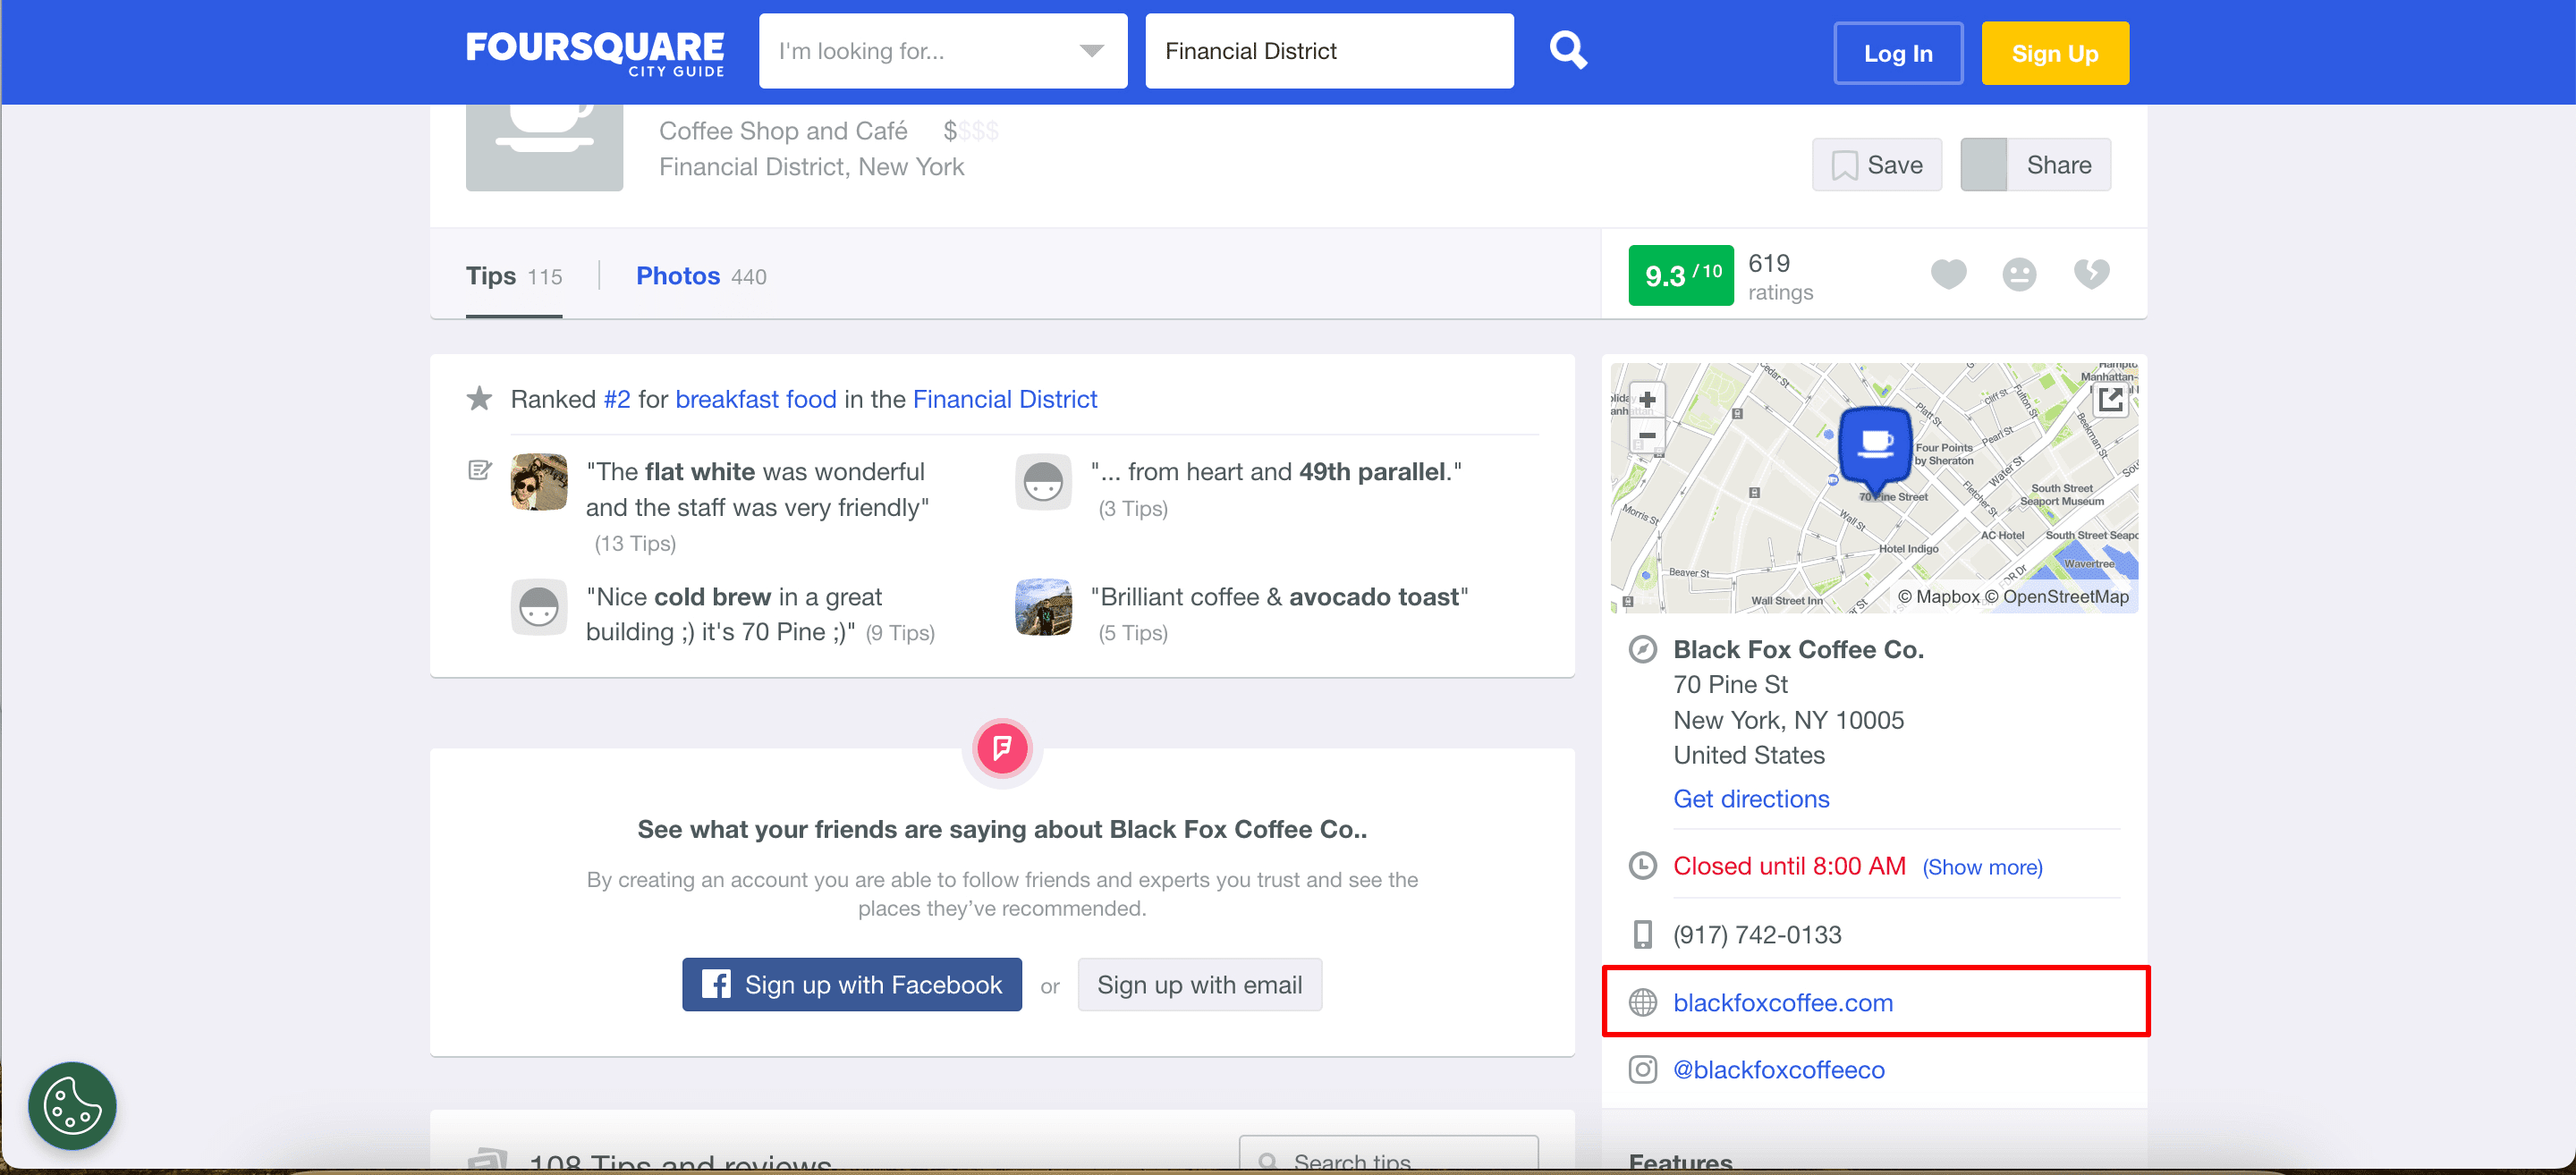Open the @blackfoxcoffeeco Instagram link
The height and width of the screenshot is (1175, 2576).
[x=1779, y=1069]
